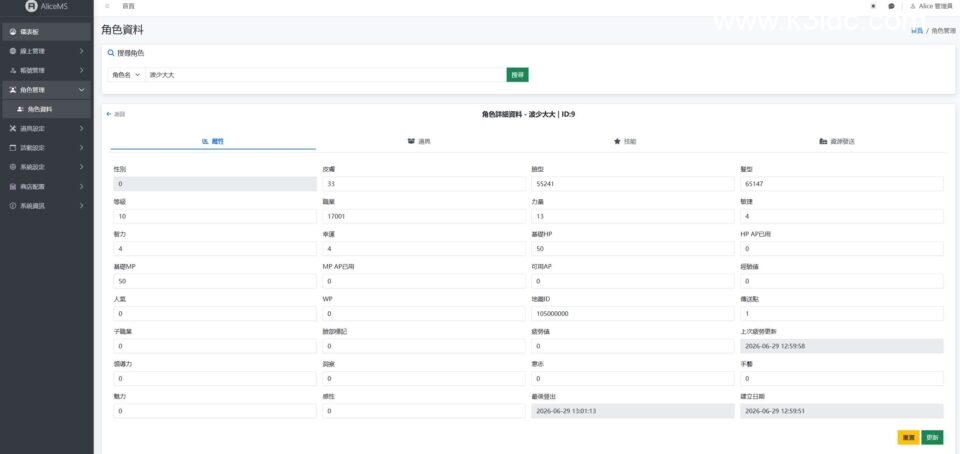Click the 經驗值 input field
This screenshot has width=960, height=454.
842,281
